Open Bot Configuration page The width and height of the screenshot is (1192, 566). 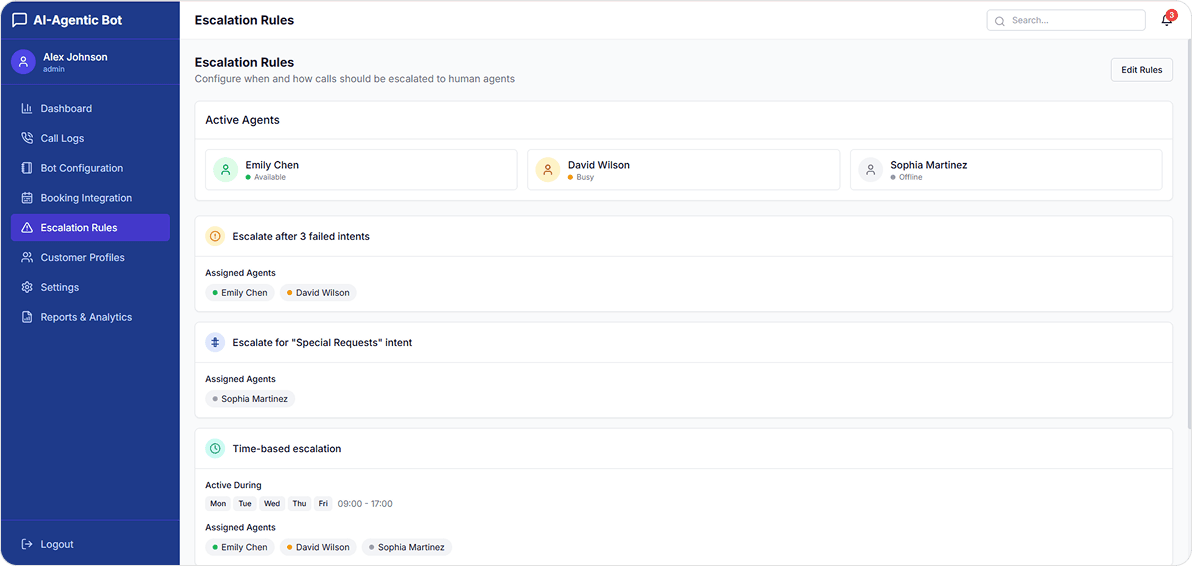click(82, 168)
